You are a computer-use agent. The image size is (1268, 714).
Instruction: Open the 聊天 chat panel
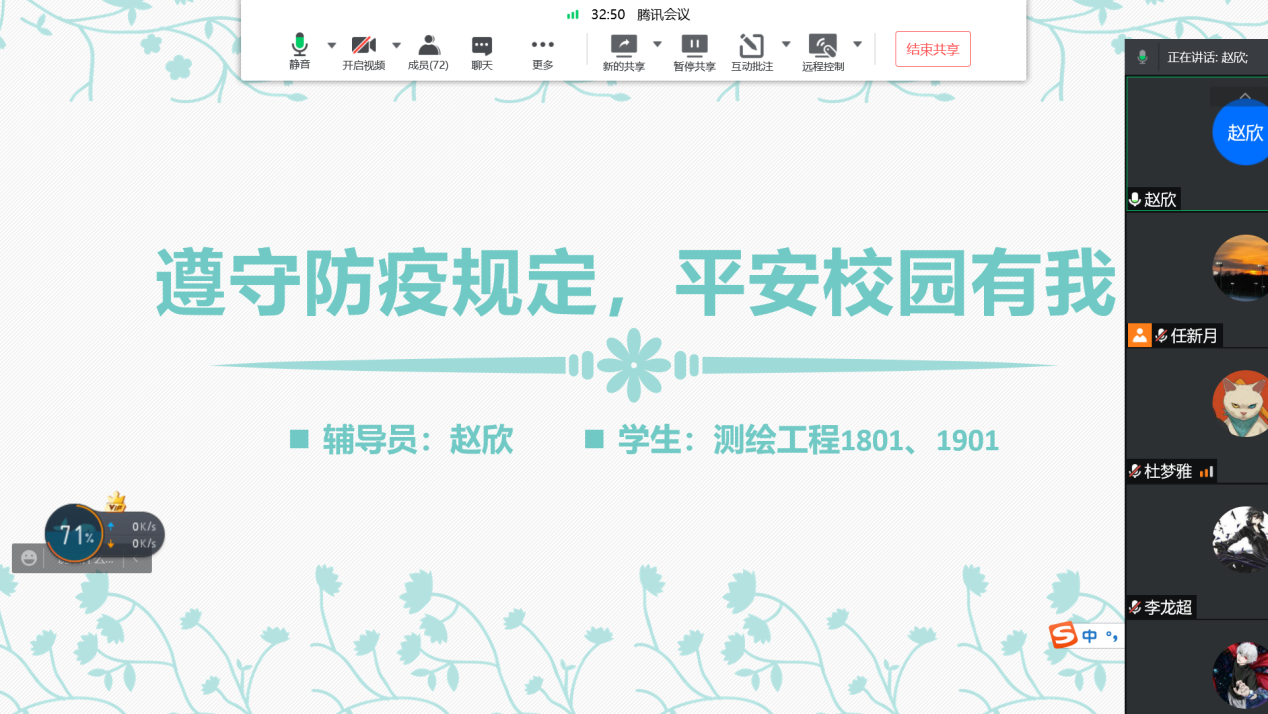coord(482,45)
